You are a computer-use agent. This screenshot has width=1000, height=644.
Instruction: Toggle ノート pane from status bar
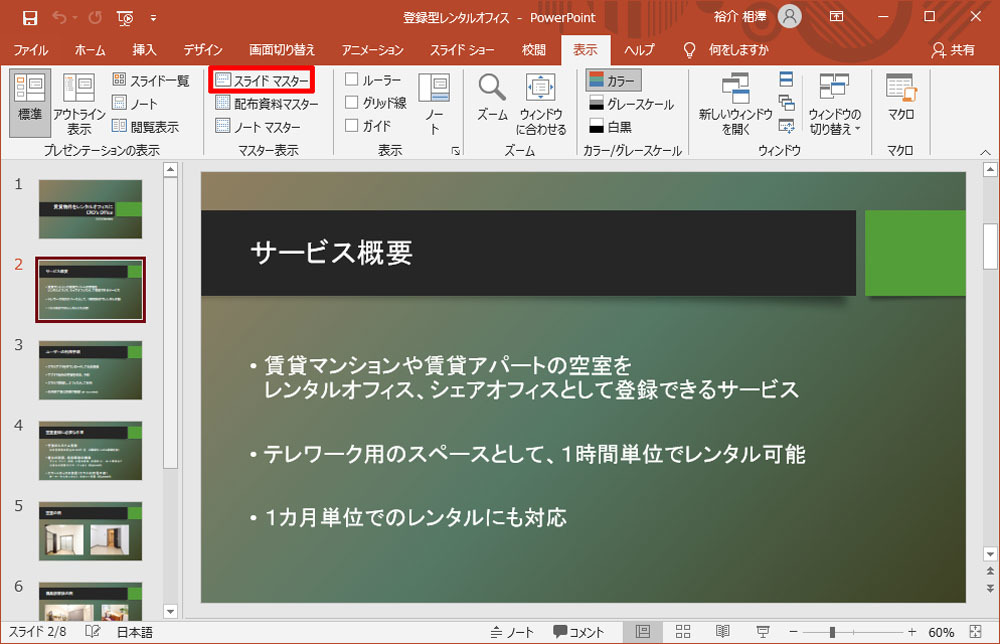pyautogui.click(x=511, y=632)
